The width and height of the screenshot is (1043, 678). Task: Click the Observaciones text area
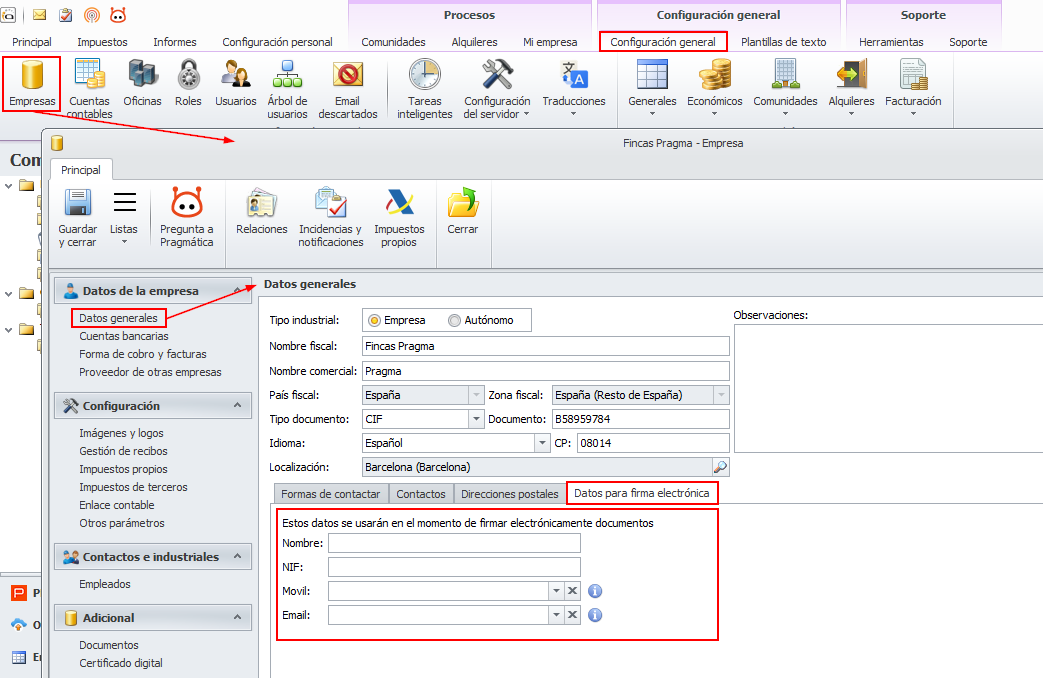[888, 389]
